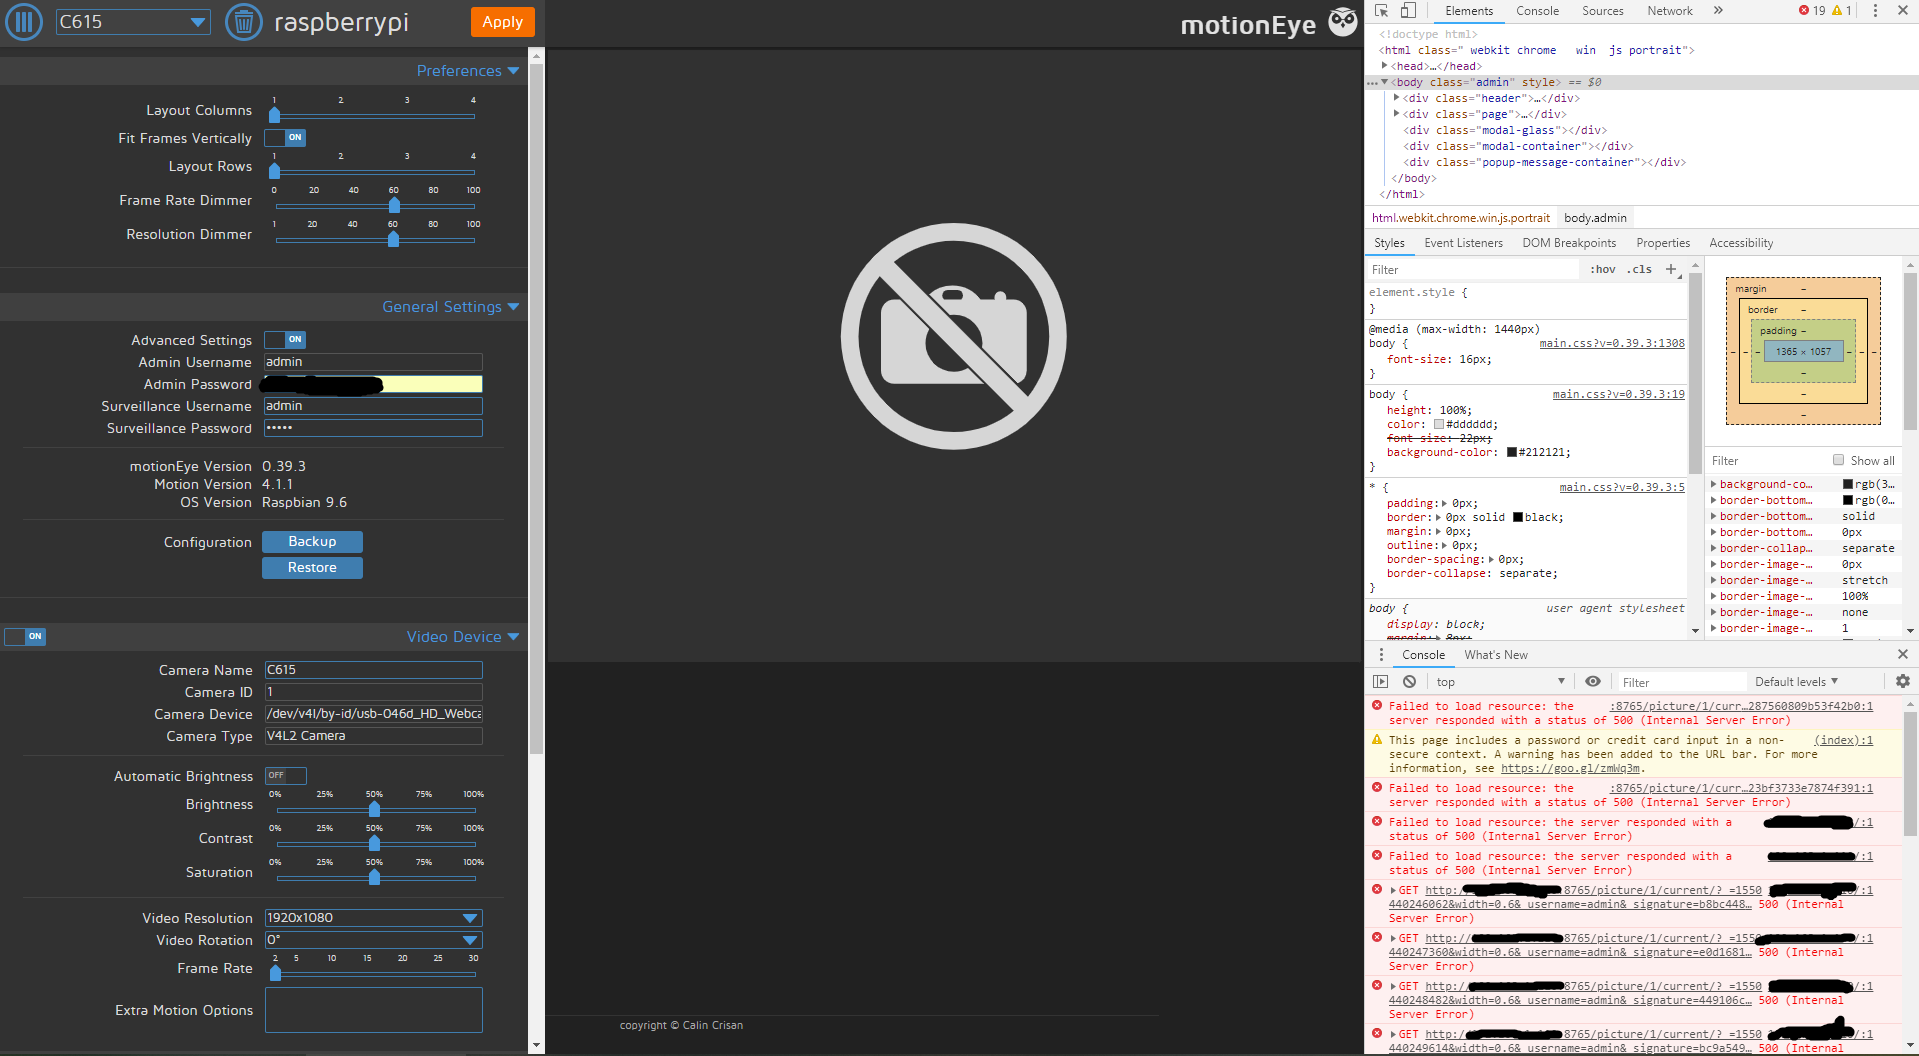The height and width of the screenshot is (1056, 1919).
Task: Activate the DevTools inspect element picker
Action: [1383, 10]
